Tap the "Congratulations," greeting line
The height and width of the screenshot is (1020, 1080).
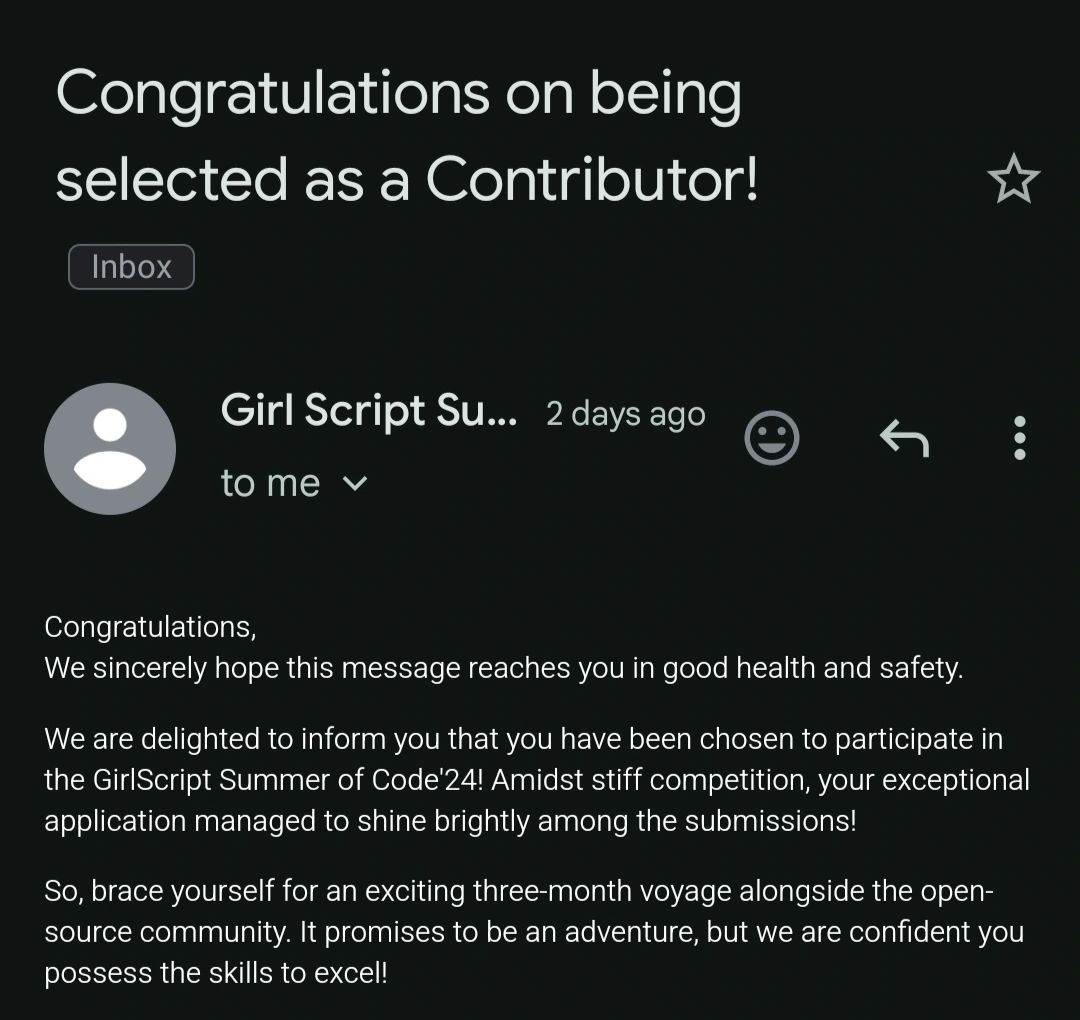point(150,627)
